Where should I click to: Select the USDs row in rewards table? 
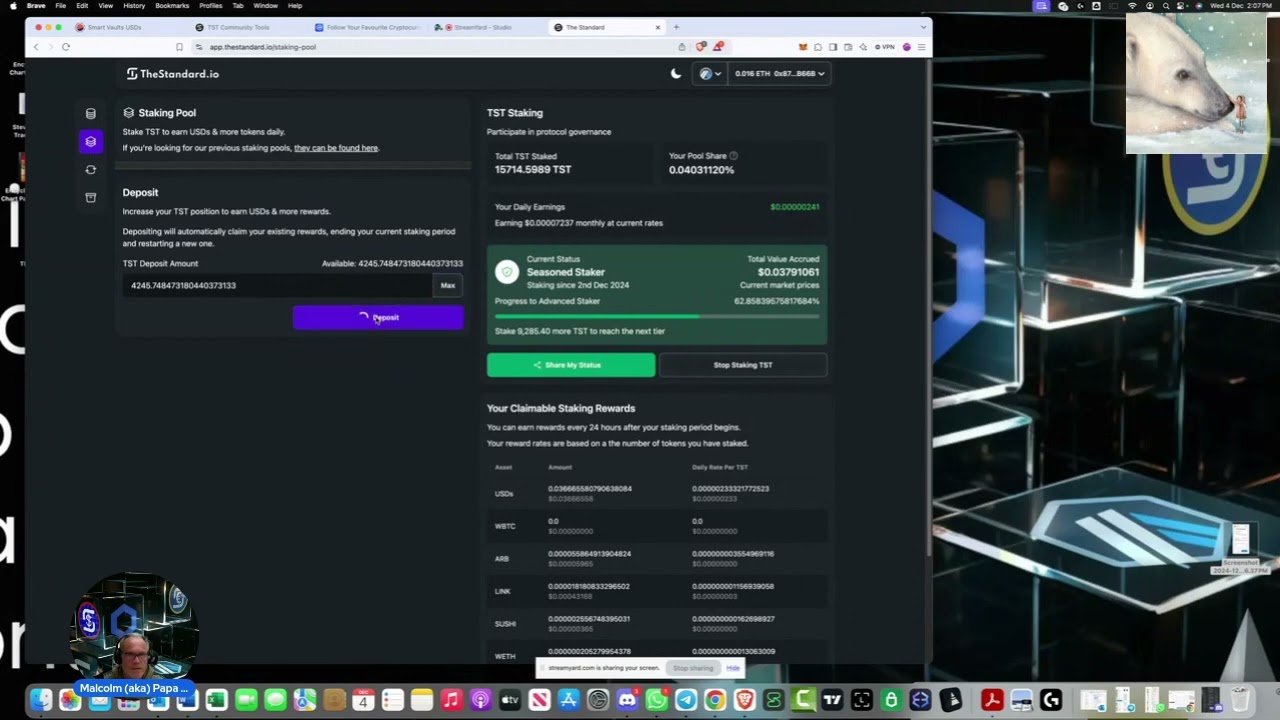click(x=657, y=493)
